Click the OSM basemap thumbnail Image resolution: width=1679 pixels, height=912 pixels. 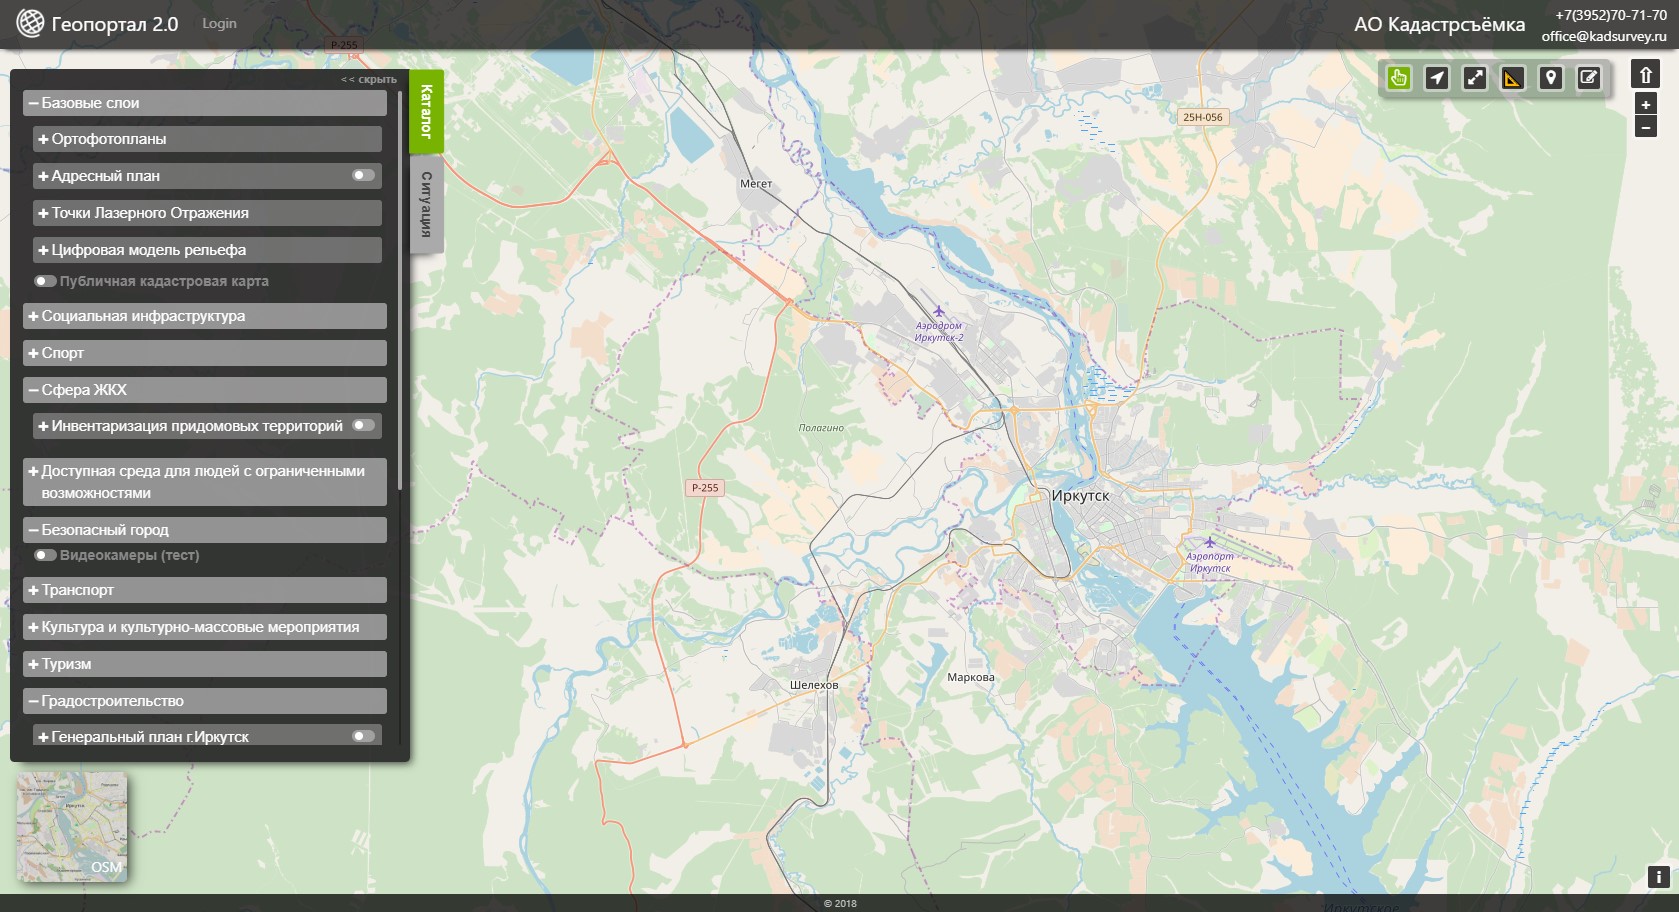[x=72, y=826]
